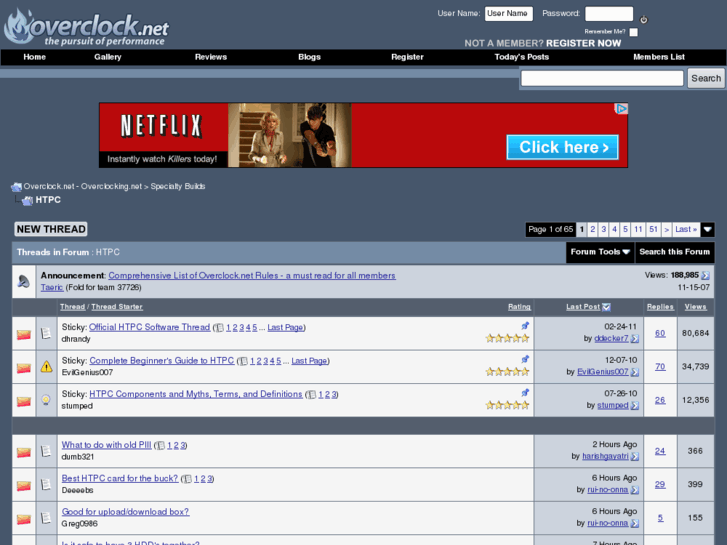Sort threads by Rating column
Viewport: 727px width, 545px height.
coord(519,307)
